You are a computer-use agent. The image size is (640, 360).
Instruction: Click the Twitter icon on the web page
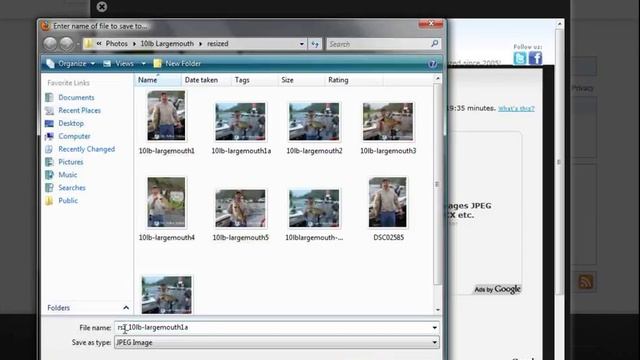(520, 58)
